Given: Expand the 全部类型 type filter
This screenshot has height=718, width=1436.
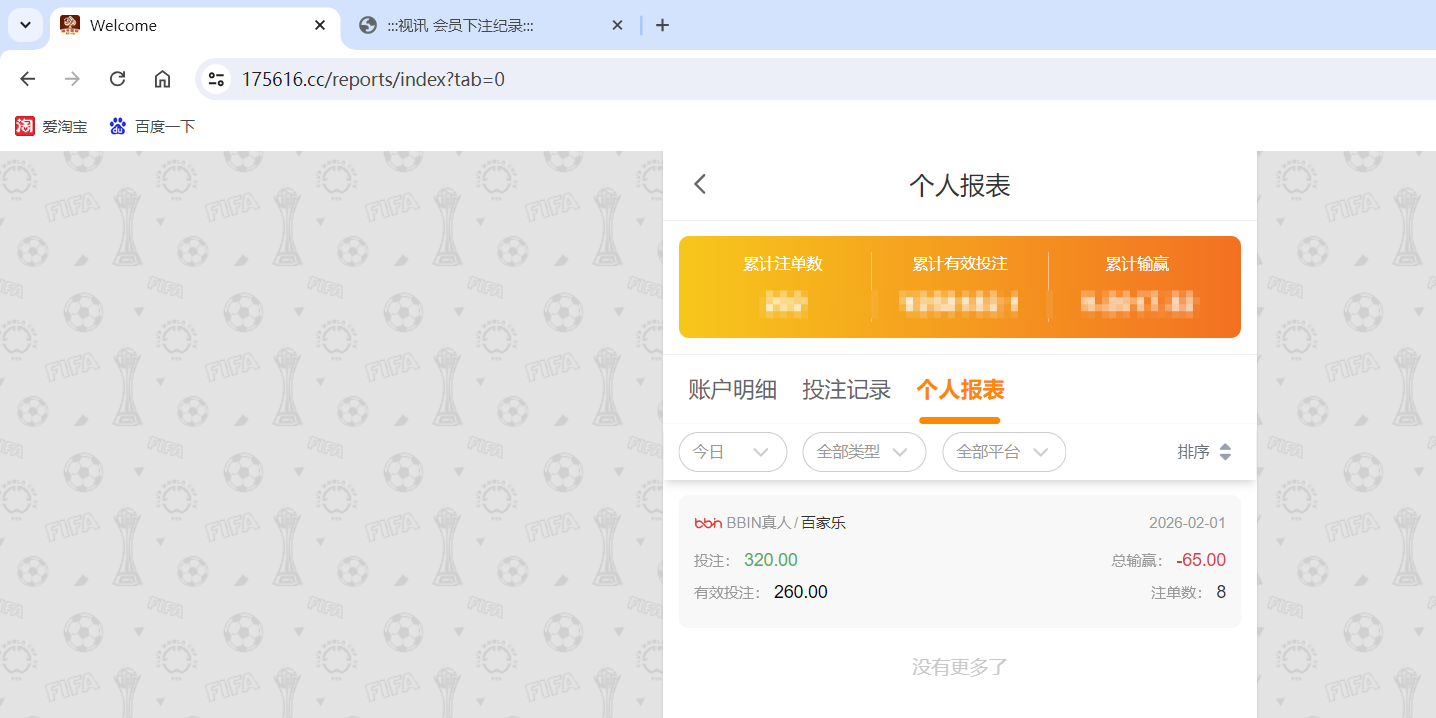Looking at the screenshot, I should coord(864,452).
